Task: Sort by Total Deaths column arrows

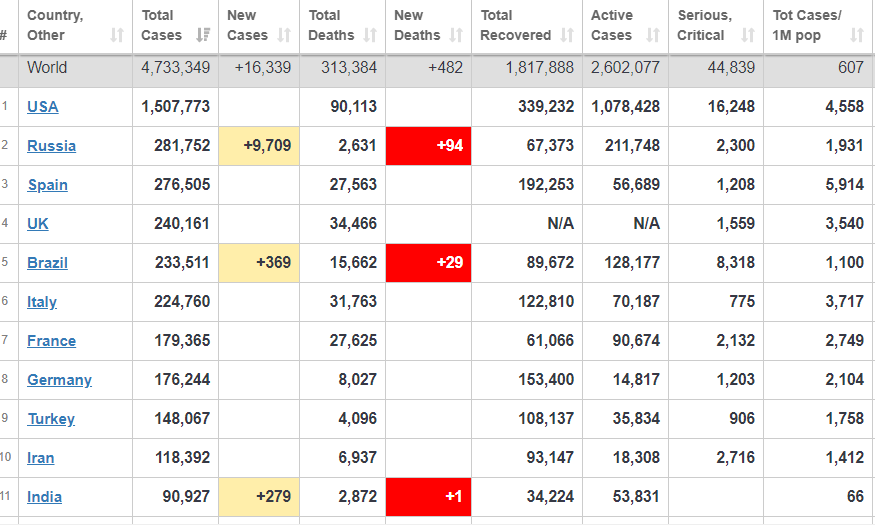Action: (x=370, y=35)
